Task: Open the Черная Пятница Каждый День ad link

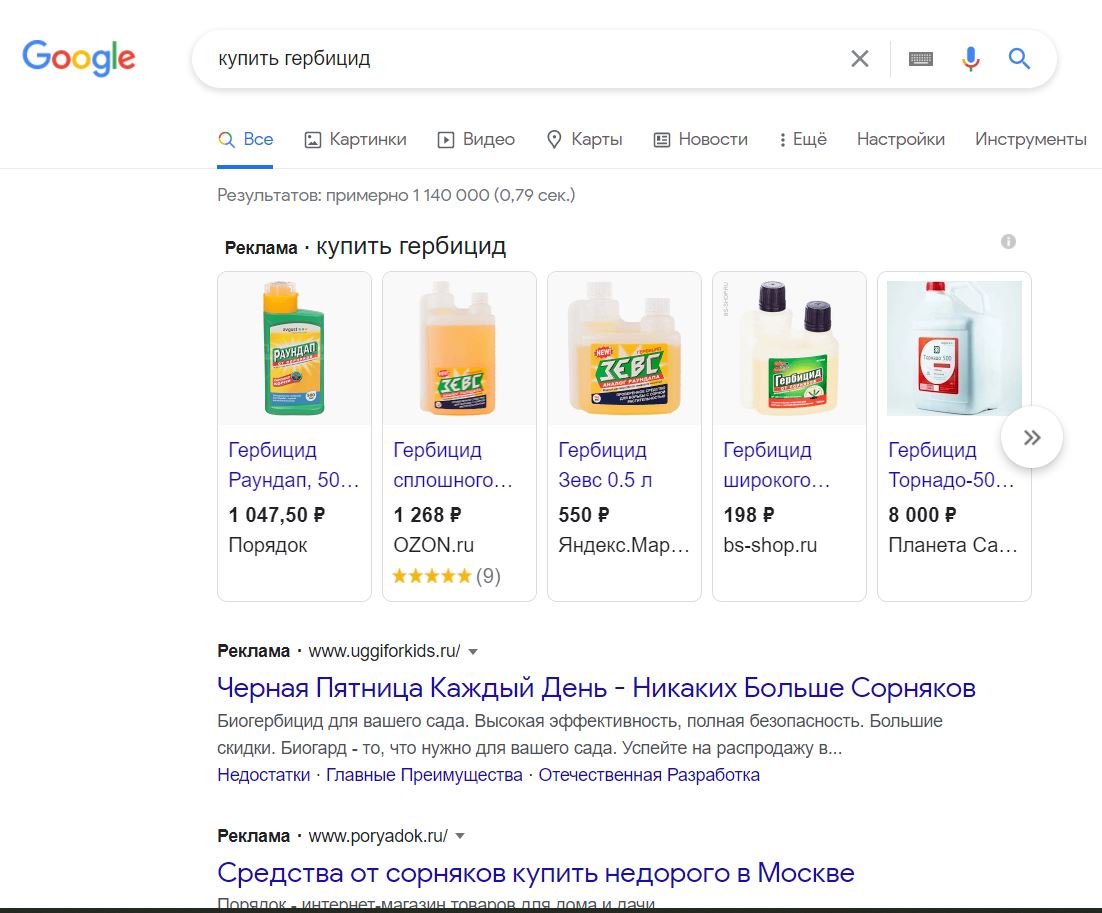Action: click(x=596, y=688)
